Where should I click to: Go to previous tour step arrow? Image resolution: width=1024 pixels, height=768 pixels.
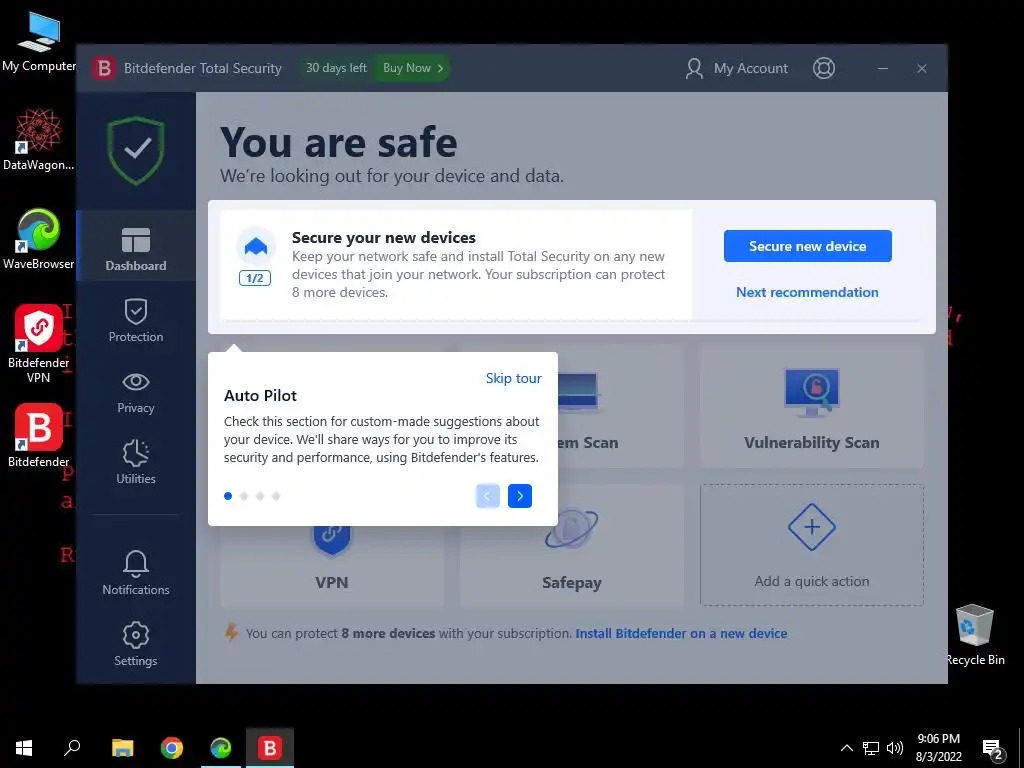pos(488,496)
